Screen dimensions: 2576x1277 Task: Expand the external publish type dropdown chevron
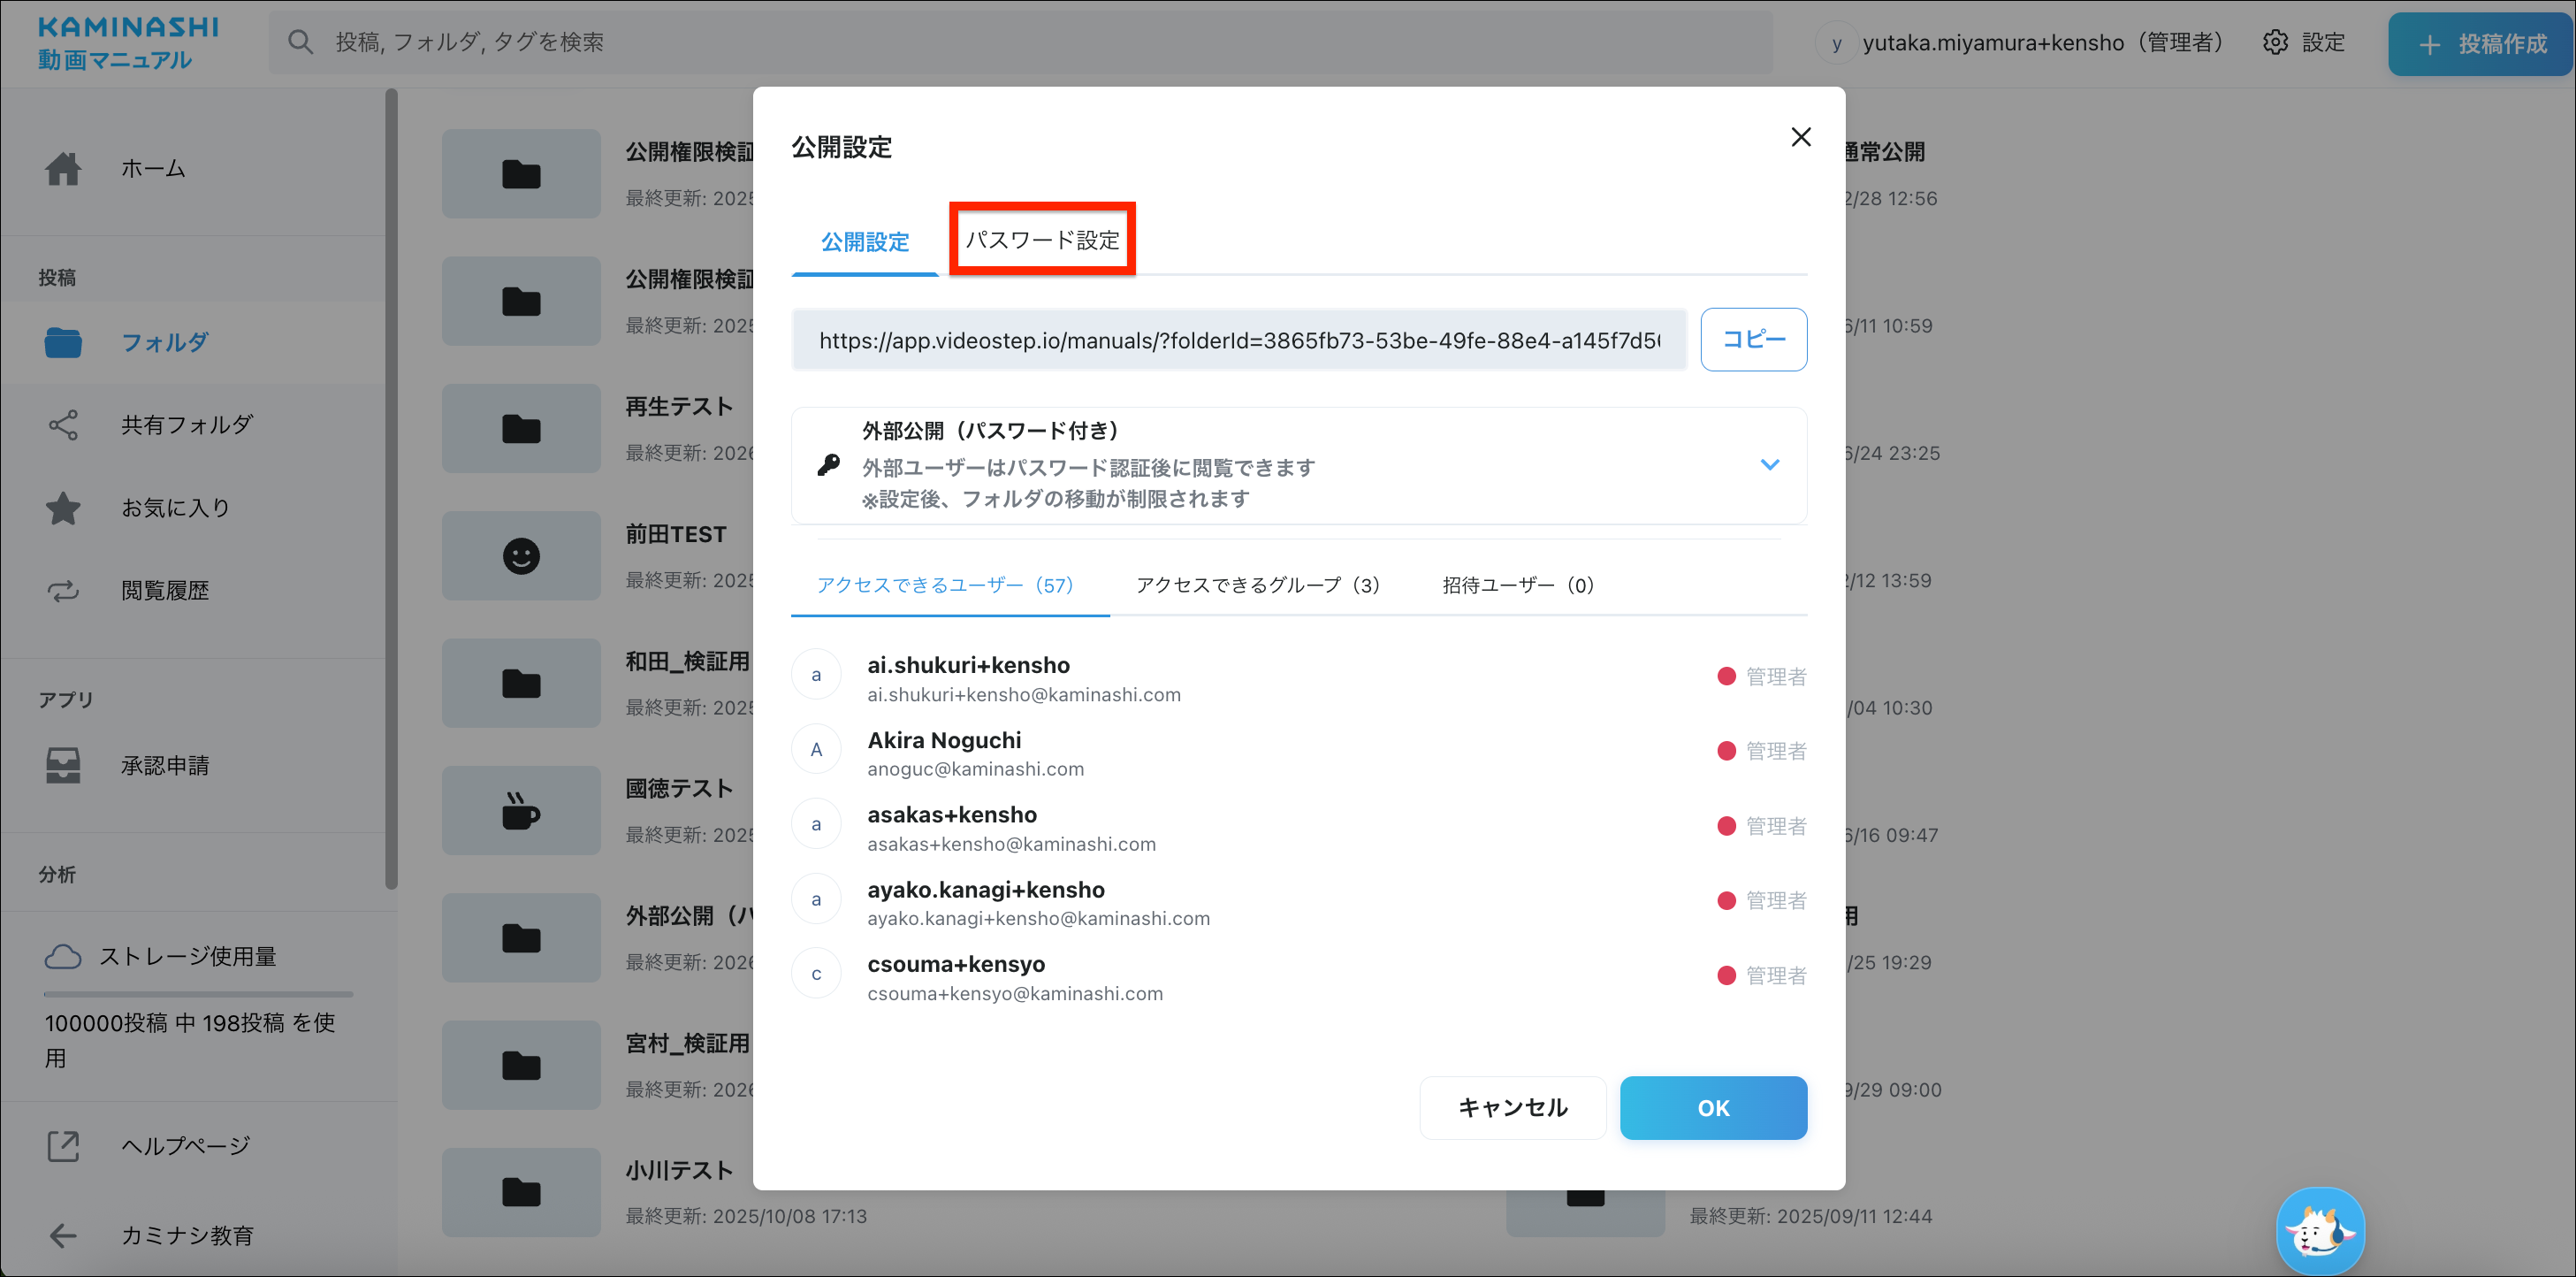(1769, 465)
